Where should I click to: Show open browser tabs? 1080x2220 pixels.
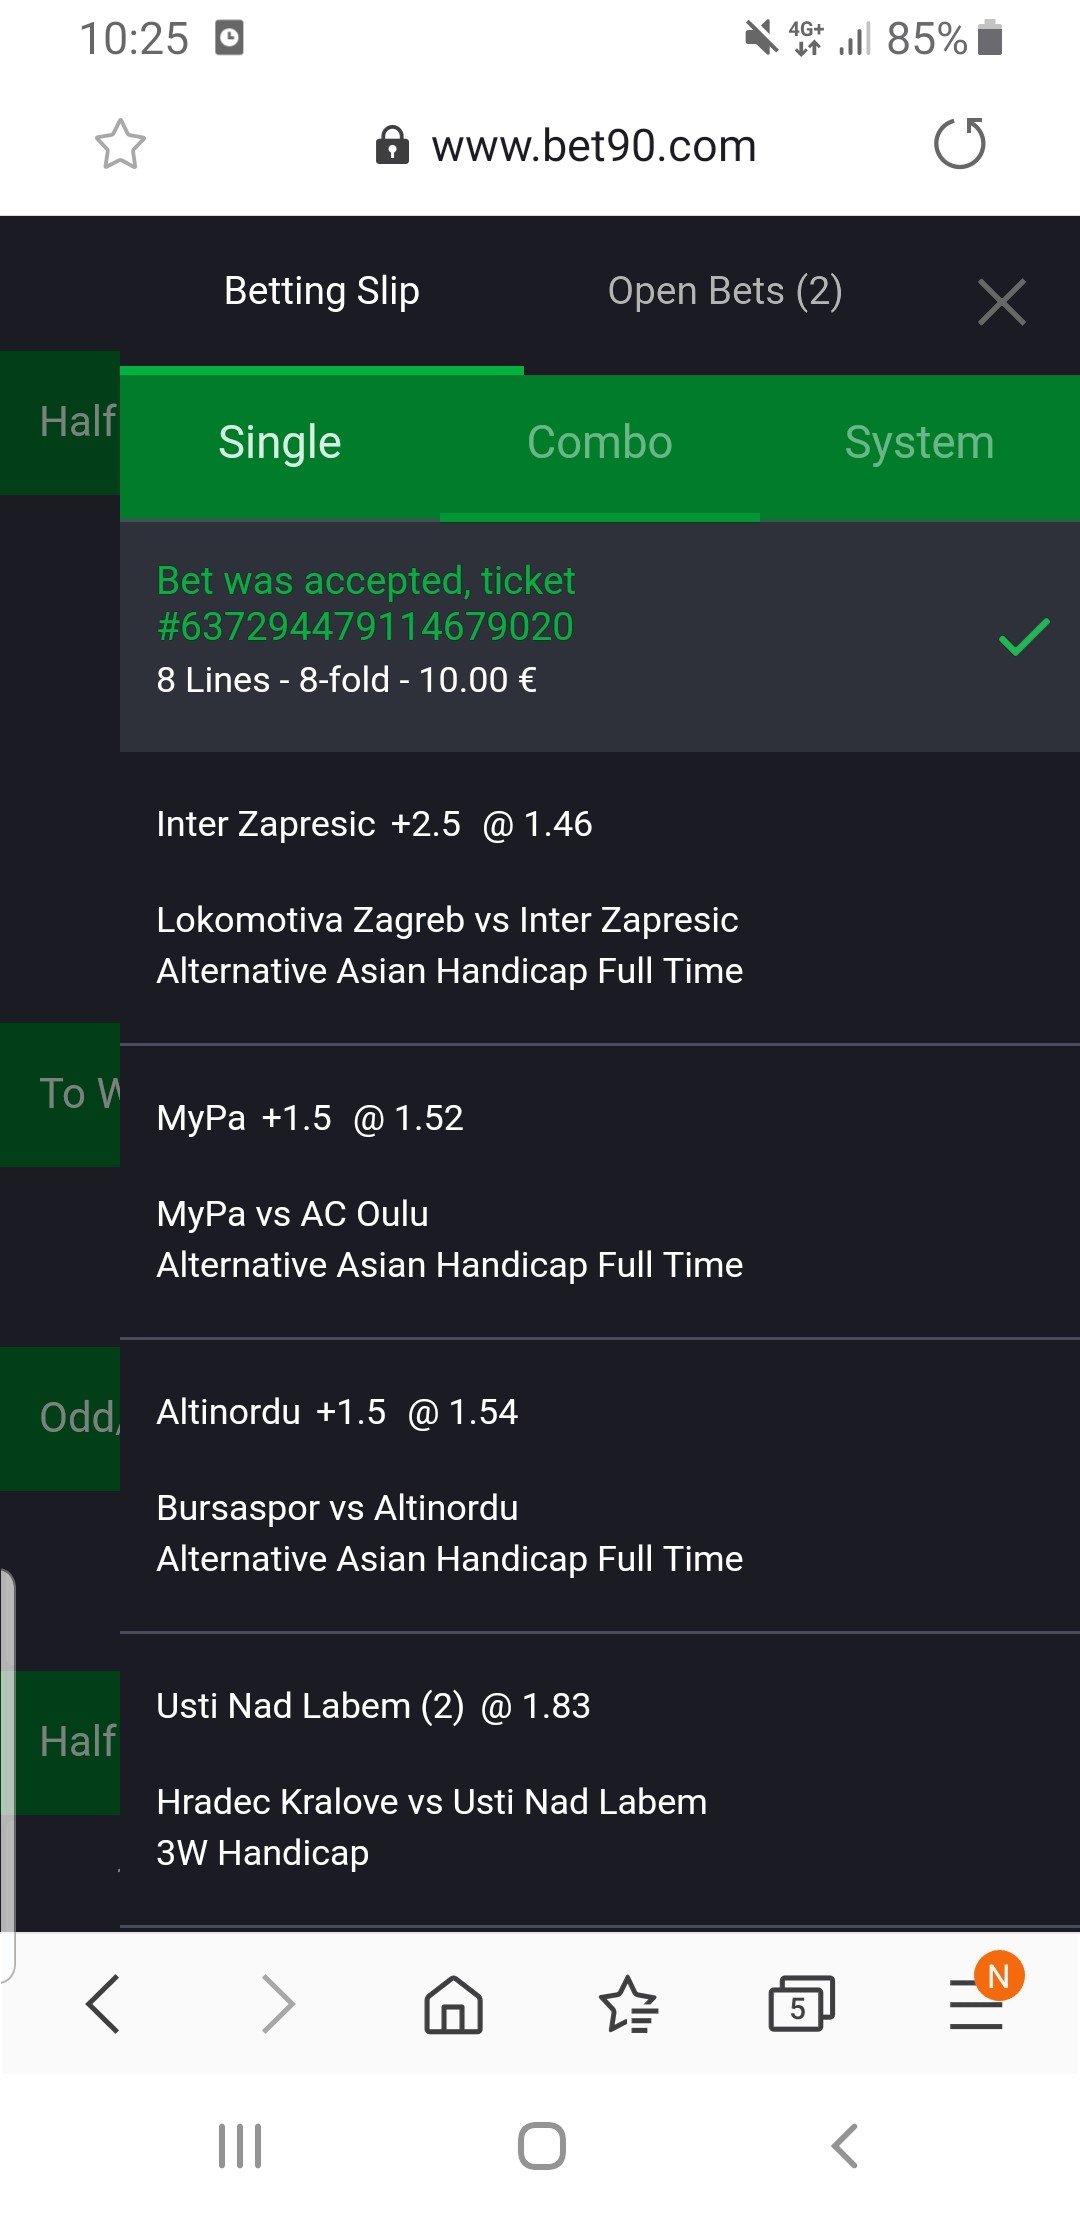pyautogui.click(x=801, y=2004)
